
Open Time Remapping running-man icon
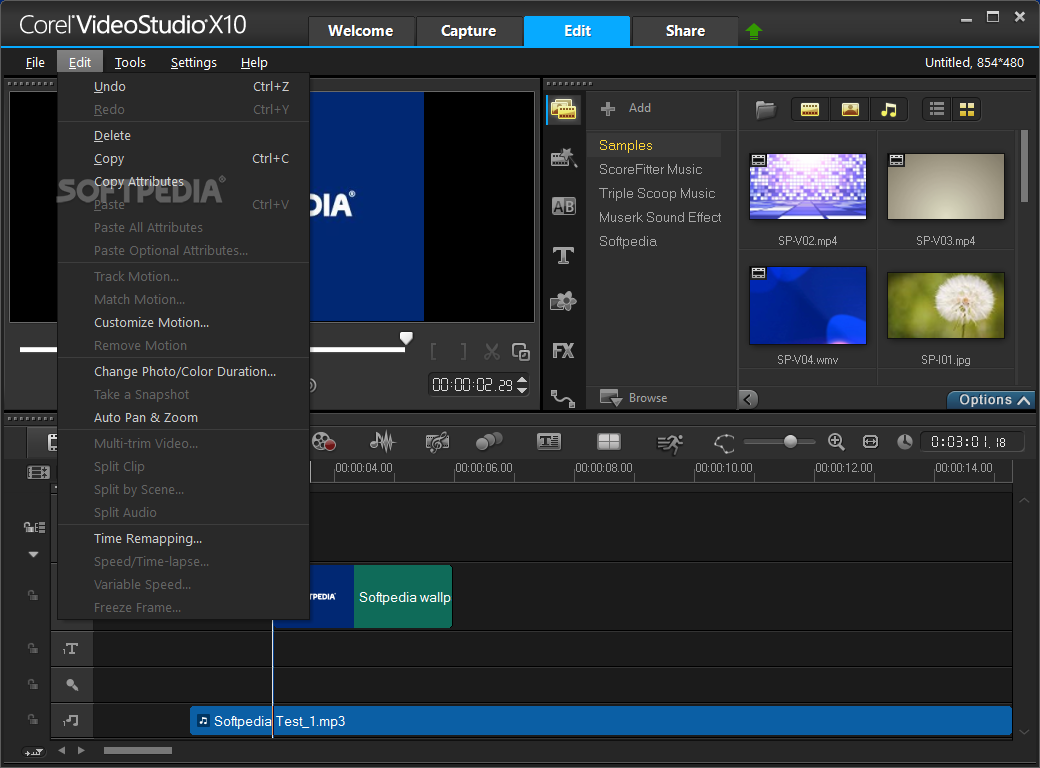(669, 443)
